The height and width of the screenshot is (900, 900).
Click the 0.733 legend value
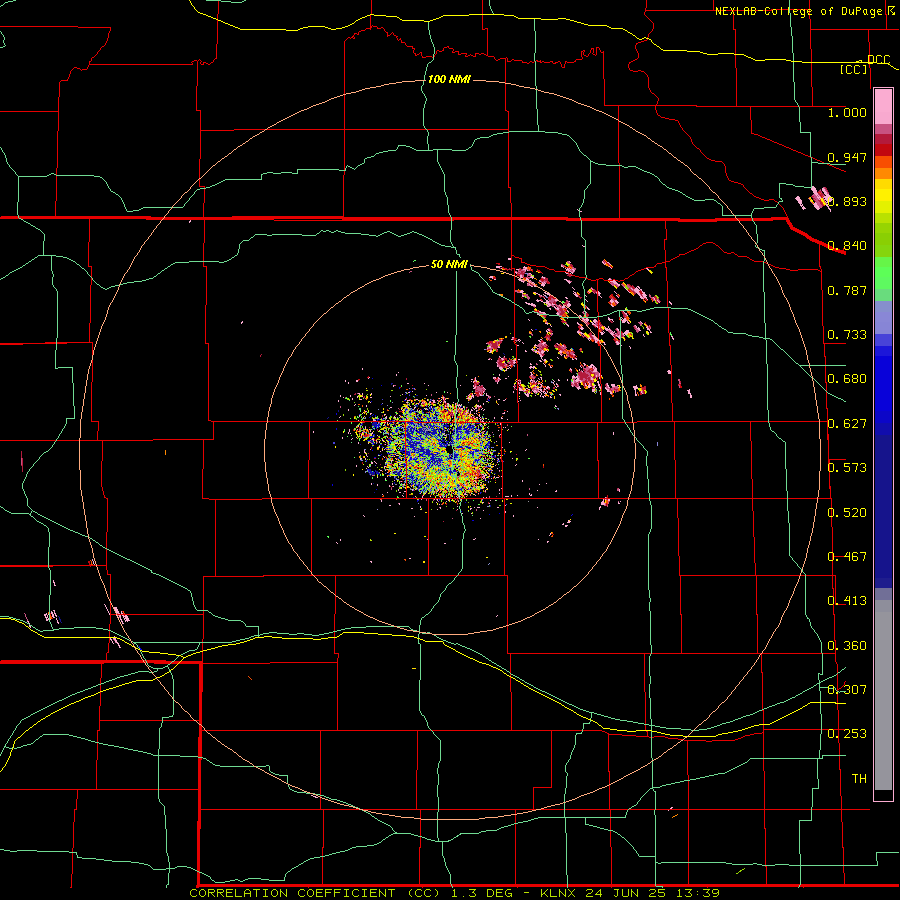point(847,335)
